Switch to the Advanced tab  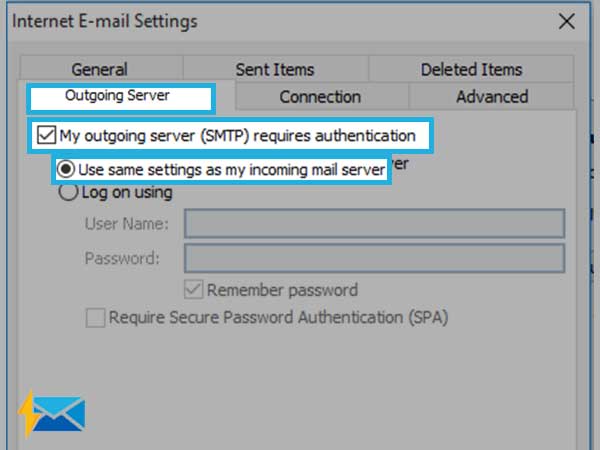tap(492, 97)
